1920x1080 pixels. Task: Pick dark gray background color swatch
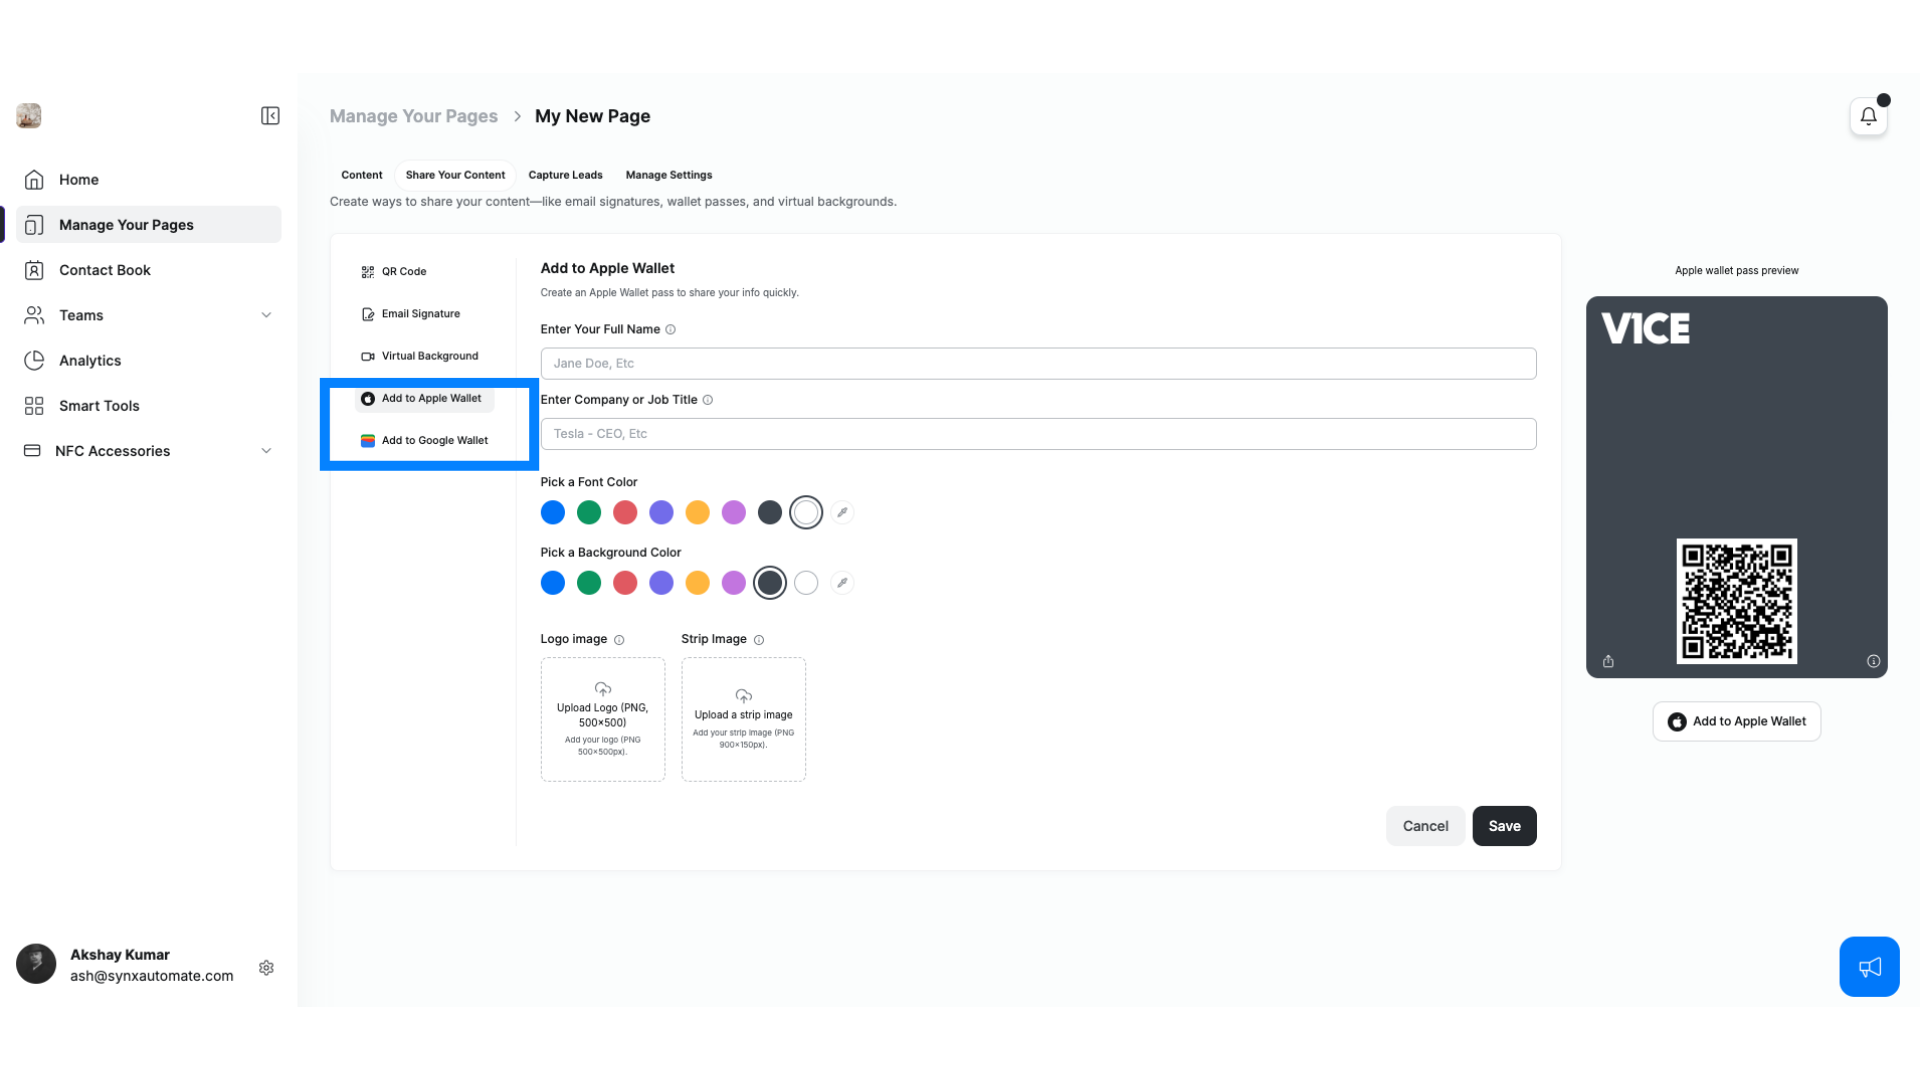[x=770, y=583]
